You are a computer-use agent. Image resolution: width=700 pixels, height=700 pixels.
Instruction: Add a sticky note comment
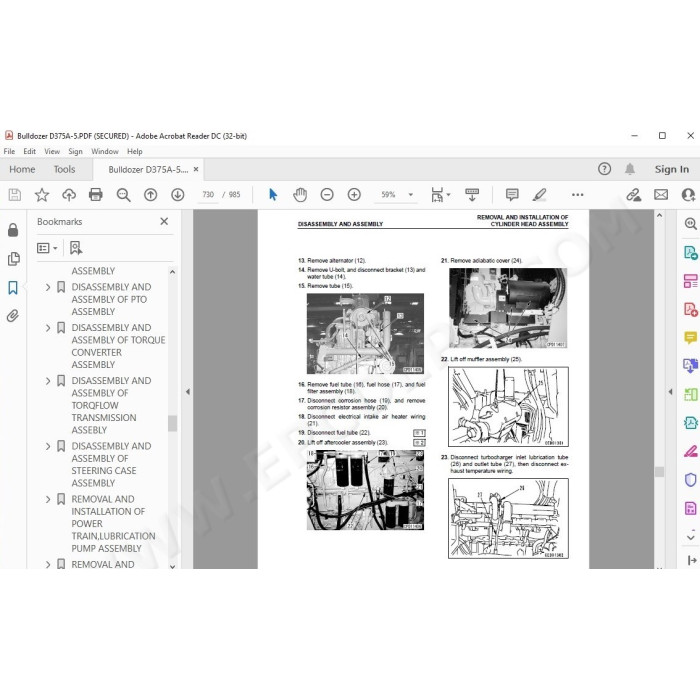[x=512, y=195]
